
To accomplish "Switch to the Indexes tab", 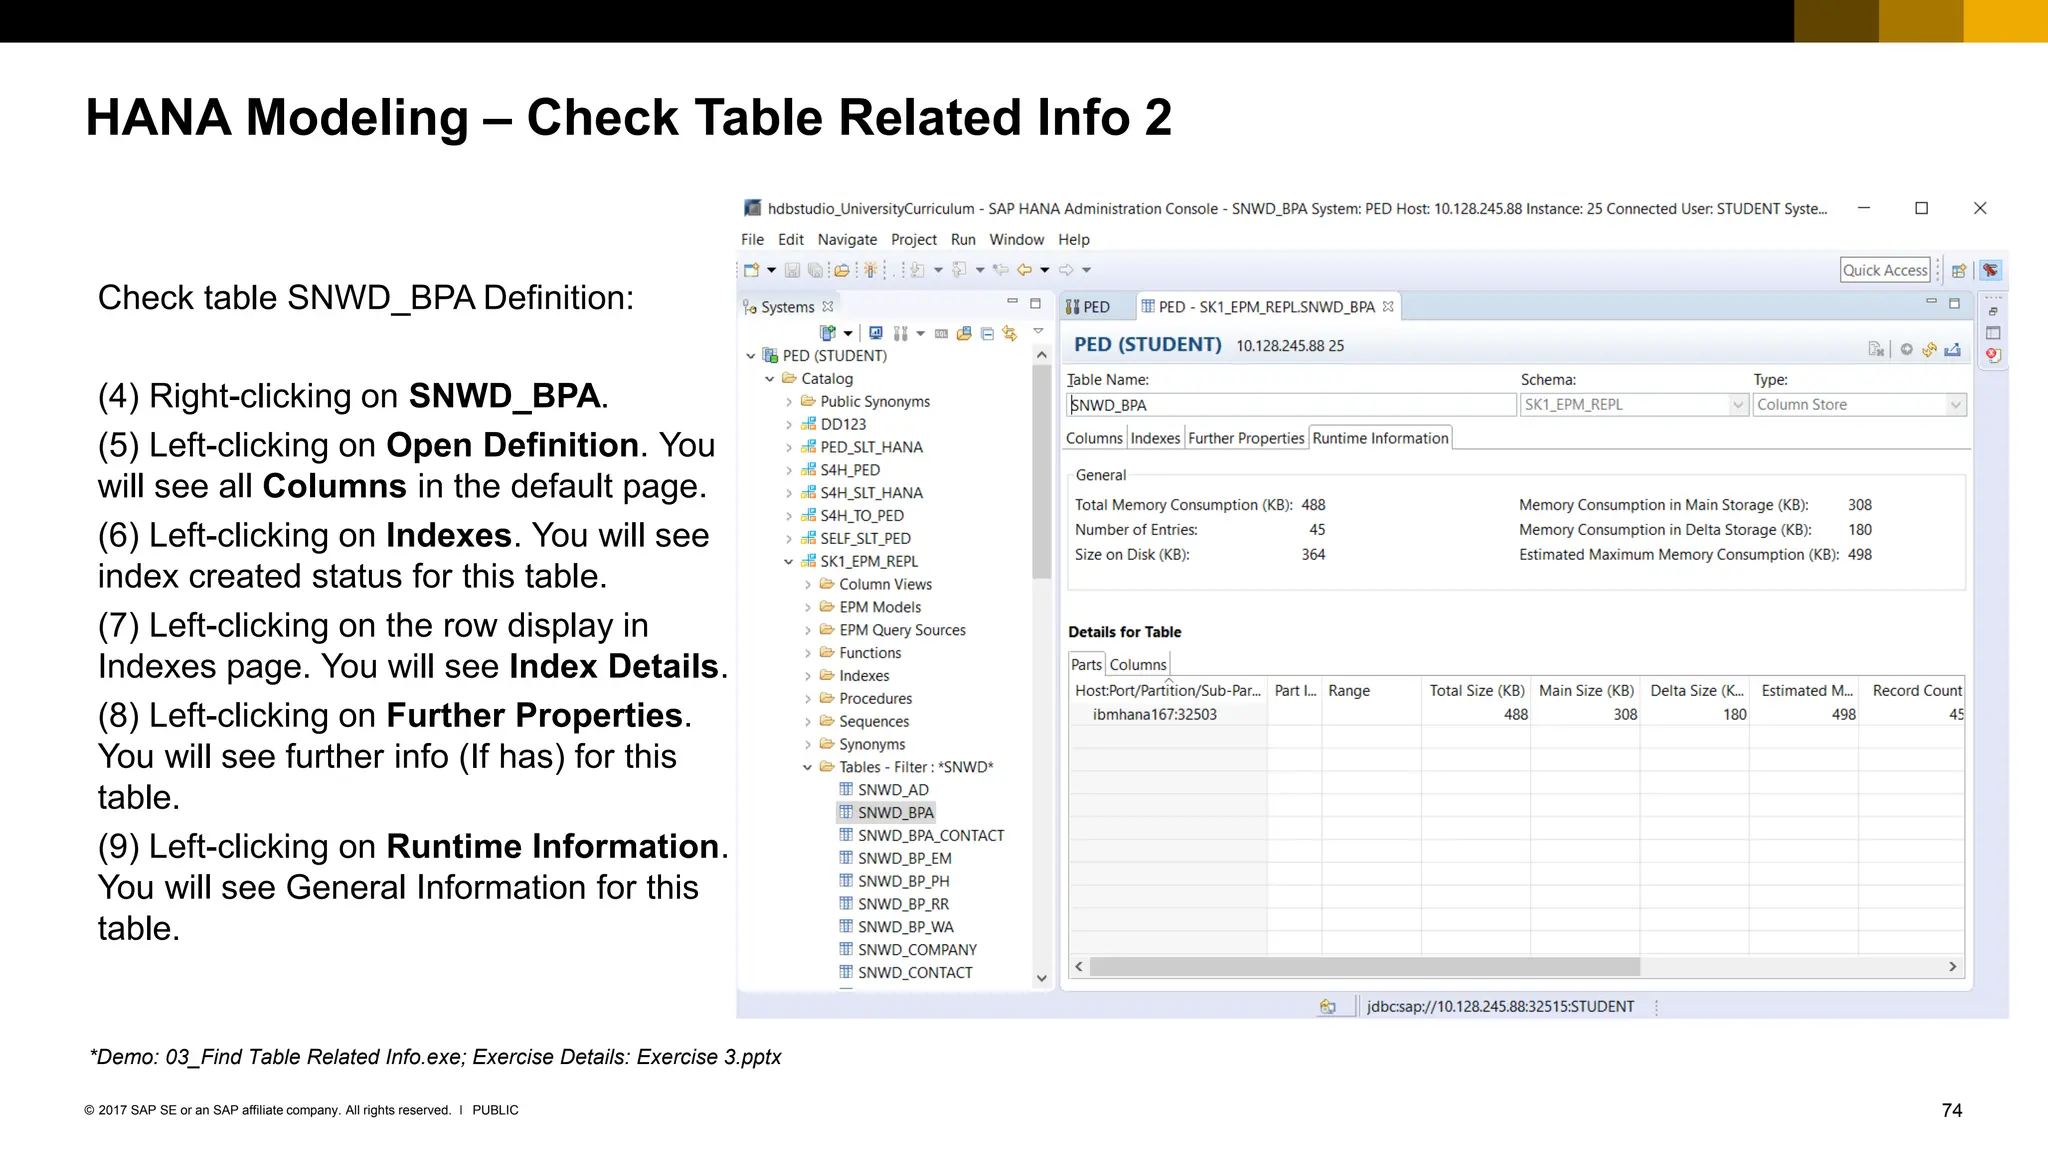I will point(1155,439).
